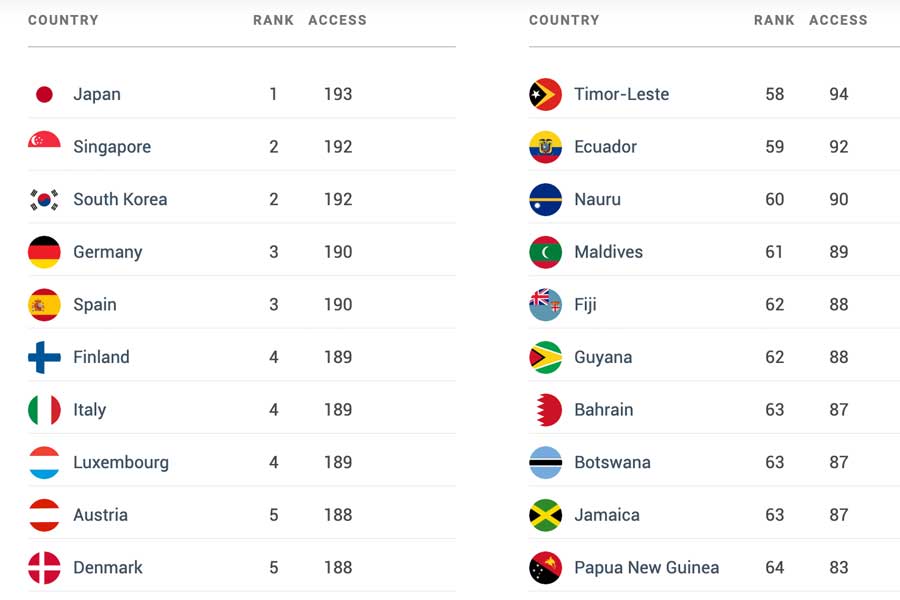Click the Fiji flag icon

point(545,304)
